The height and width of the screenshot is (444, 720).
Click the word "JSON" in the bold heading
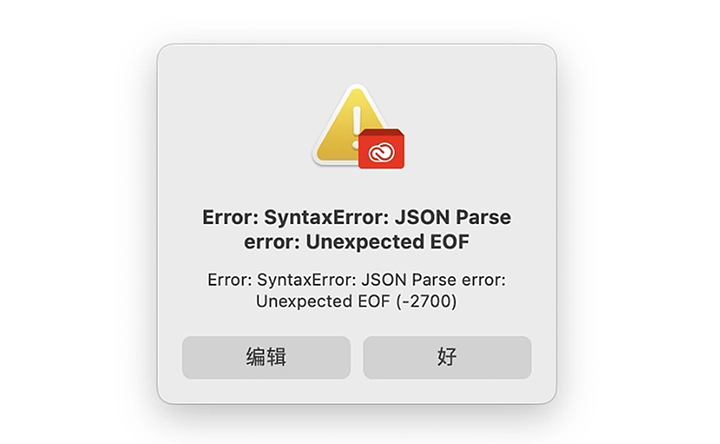pyautogui.click(x=422, y=217)
